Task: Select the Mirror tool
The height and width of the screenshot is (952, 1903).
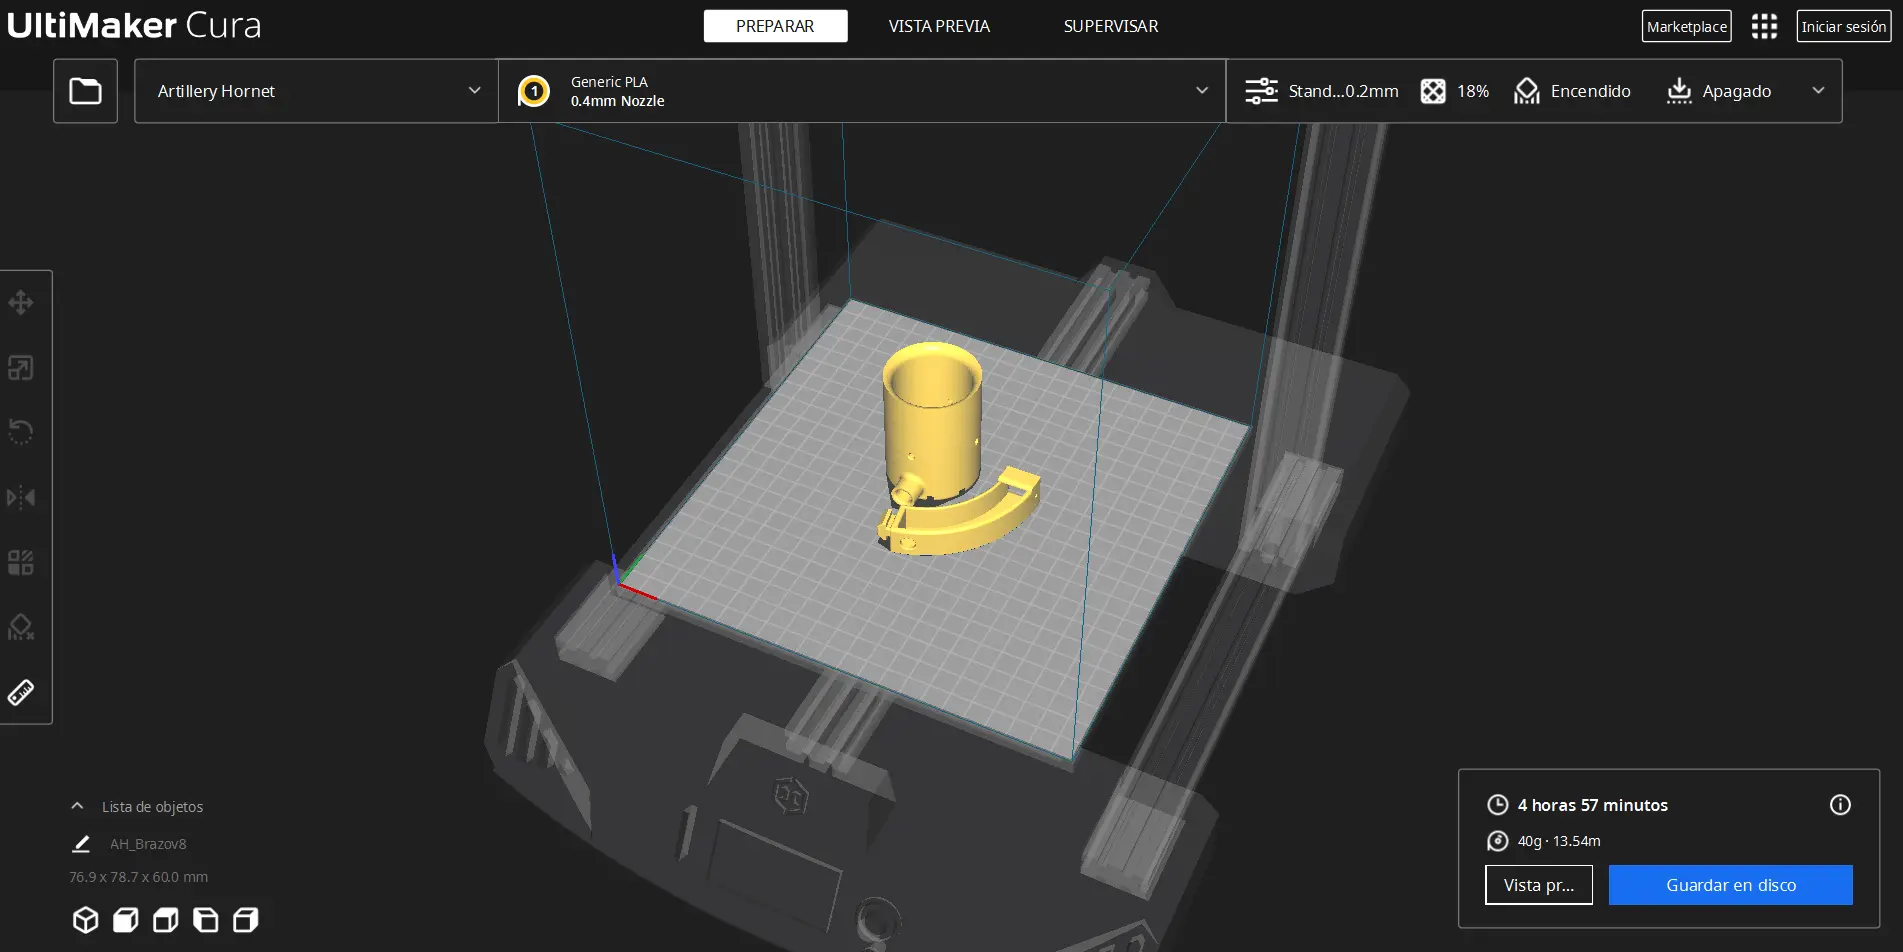Action: click(21, 497)
